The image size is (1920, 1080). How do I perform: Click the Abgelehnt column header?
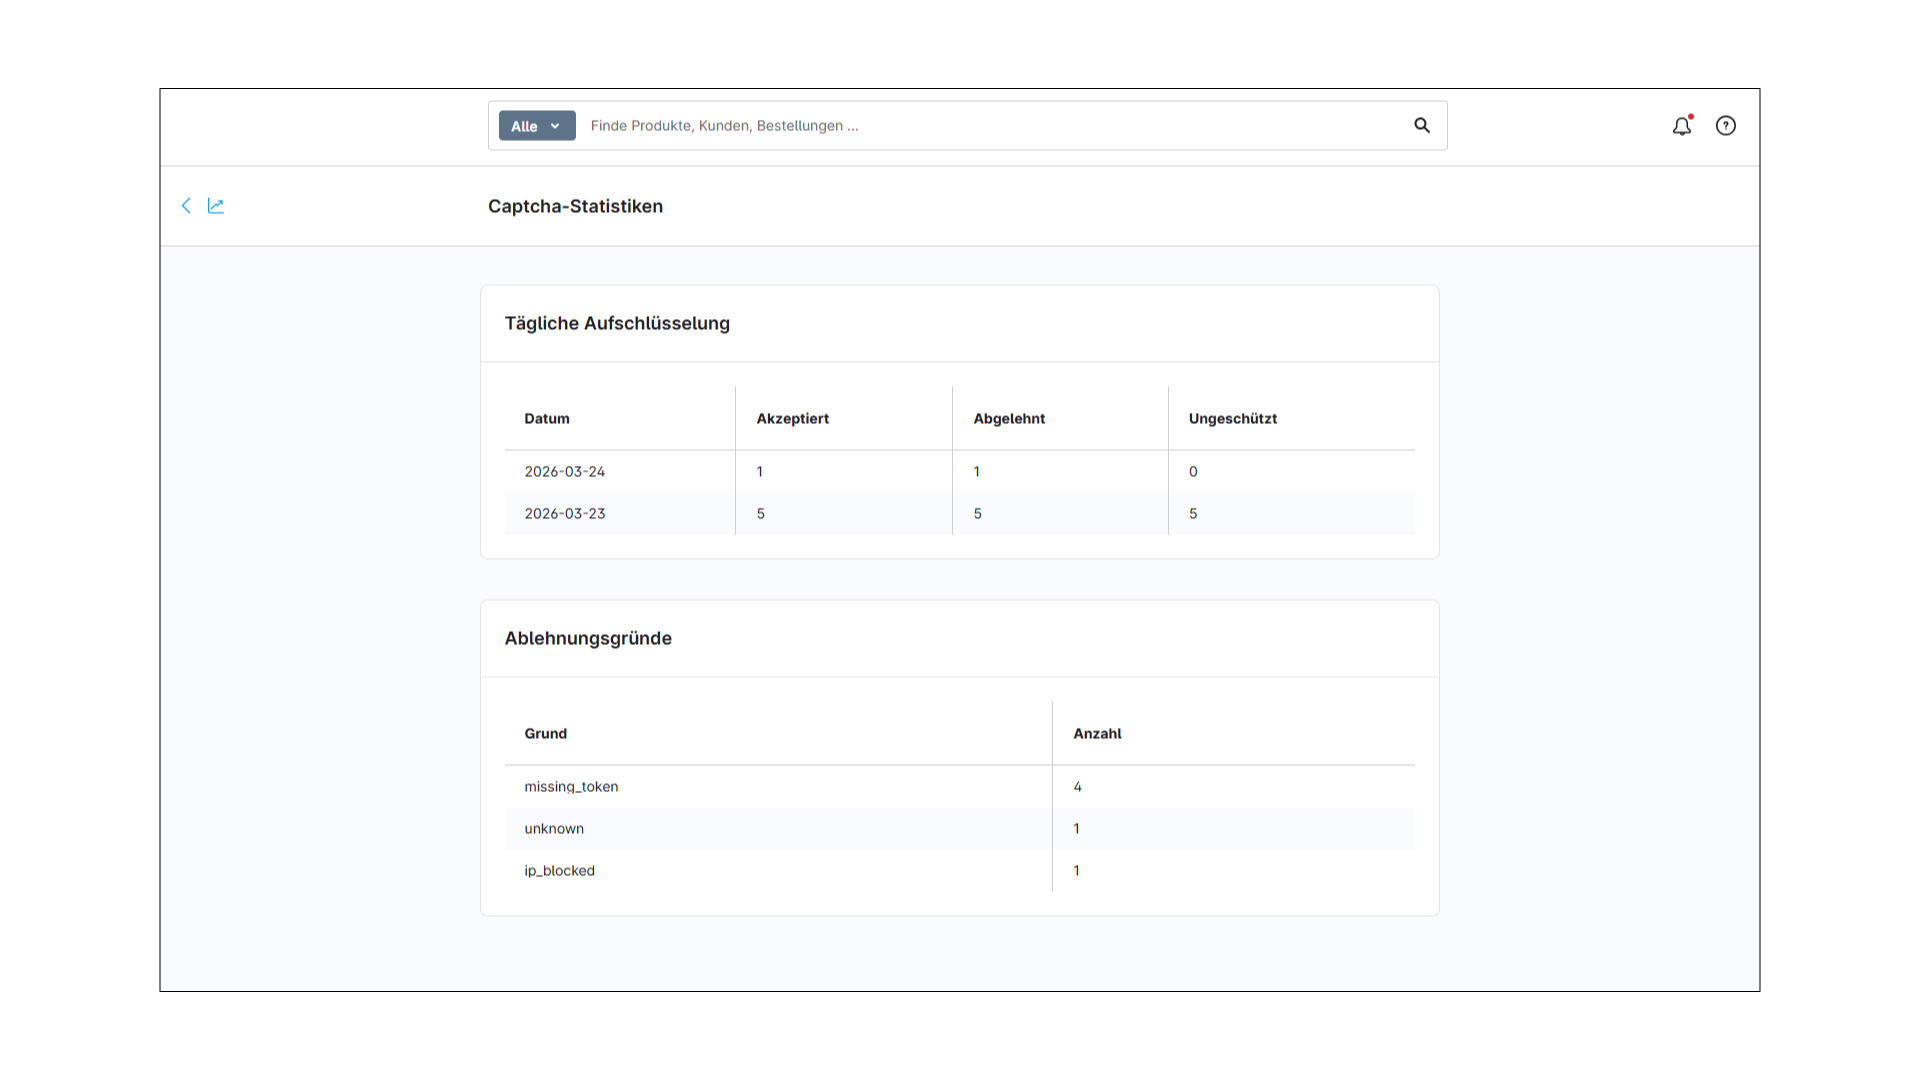coord(1009,418)
